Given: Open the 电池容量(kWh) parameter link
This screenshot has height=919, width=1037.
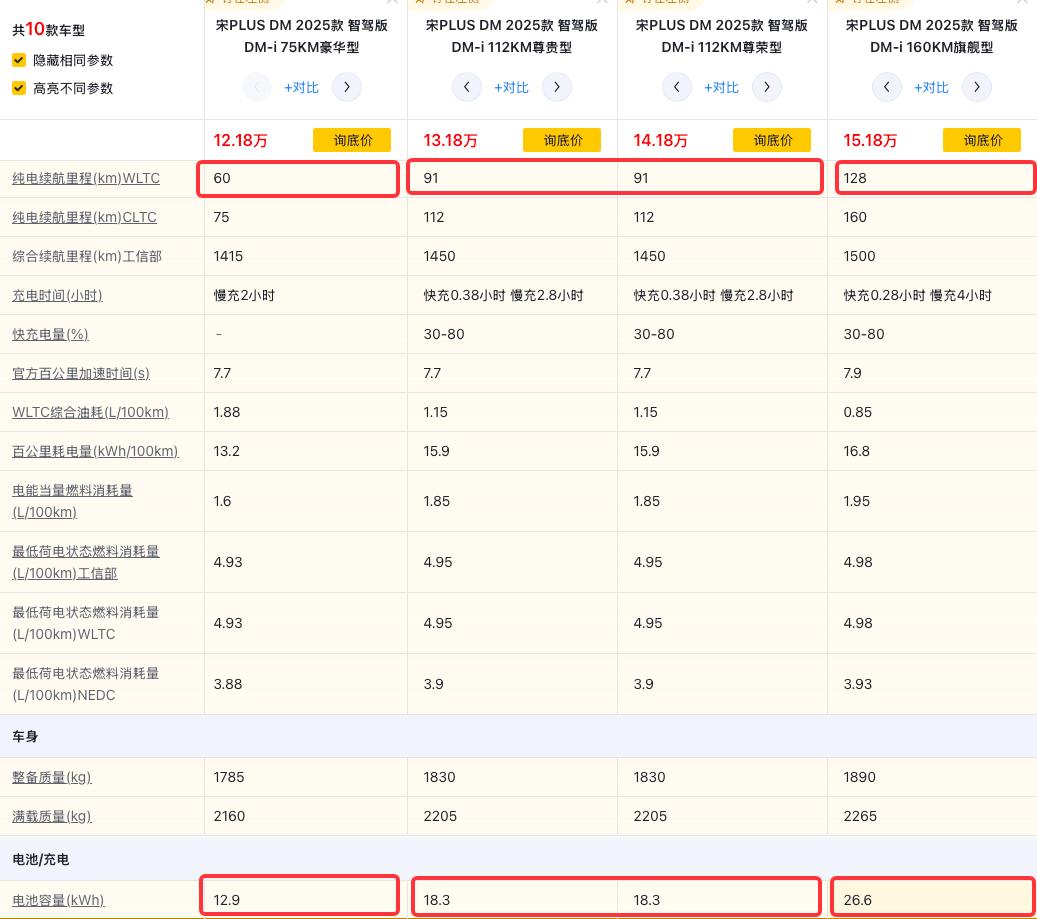Looking at the screenshot, I should pos(58,900).
